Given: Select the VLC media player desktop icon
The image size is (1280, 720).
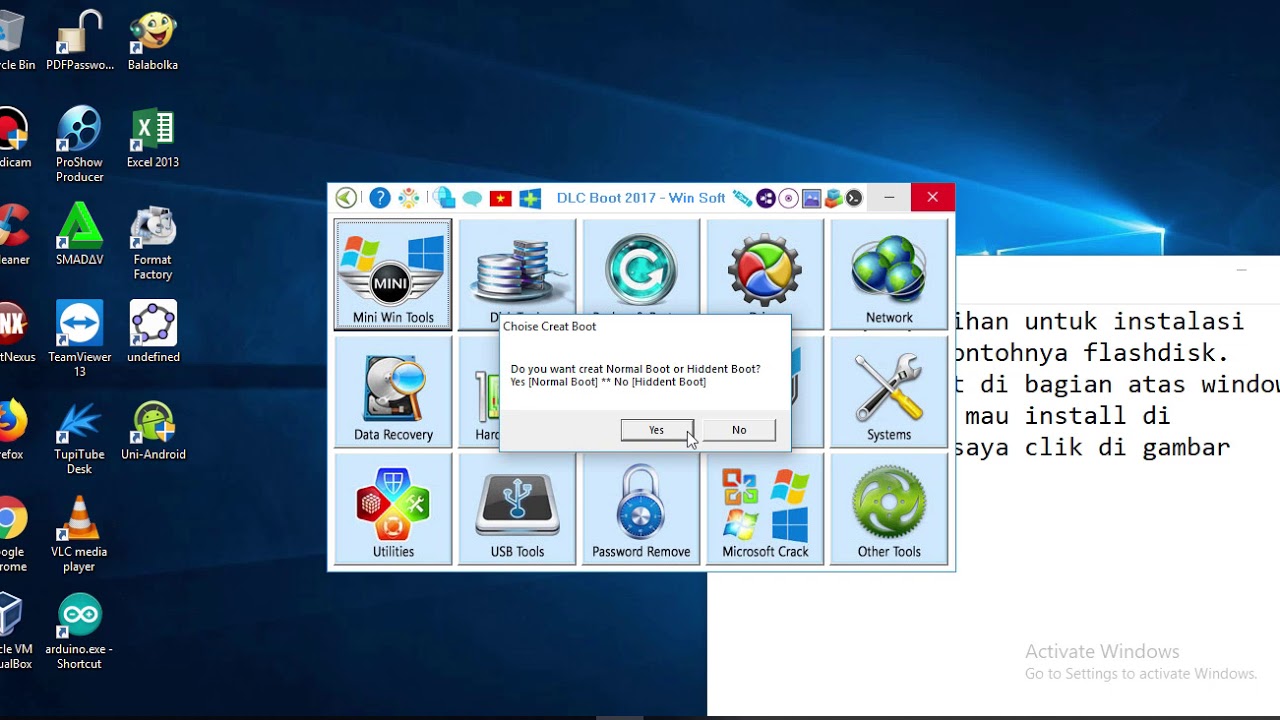Looking at the screenshot, I should [79, 534].
